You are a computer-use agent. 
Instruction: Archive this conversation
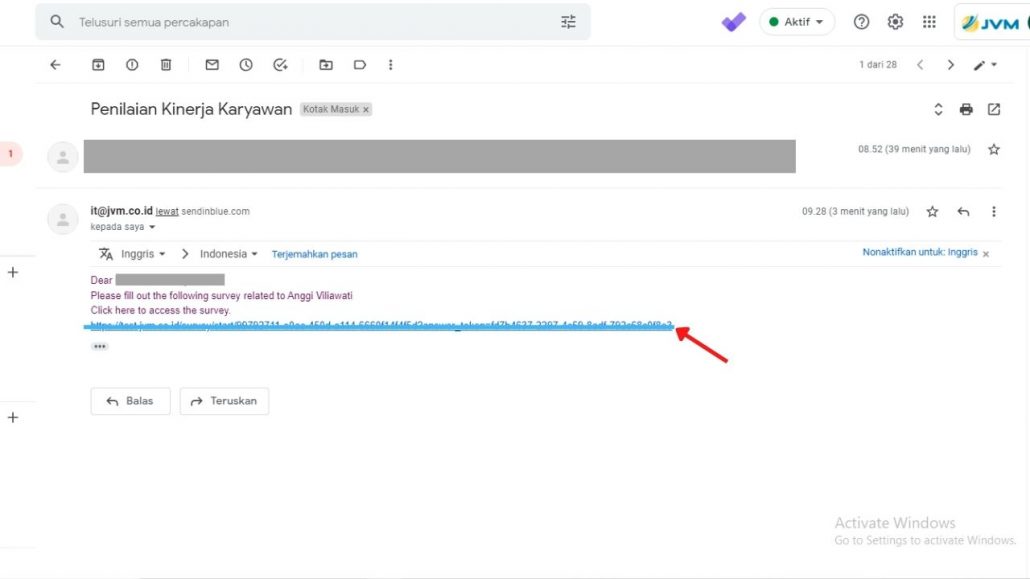coord(98,64)
